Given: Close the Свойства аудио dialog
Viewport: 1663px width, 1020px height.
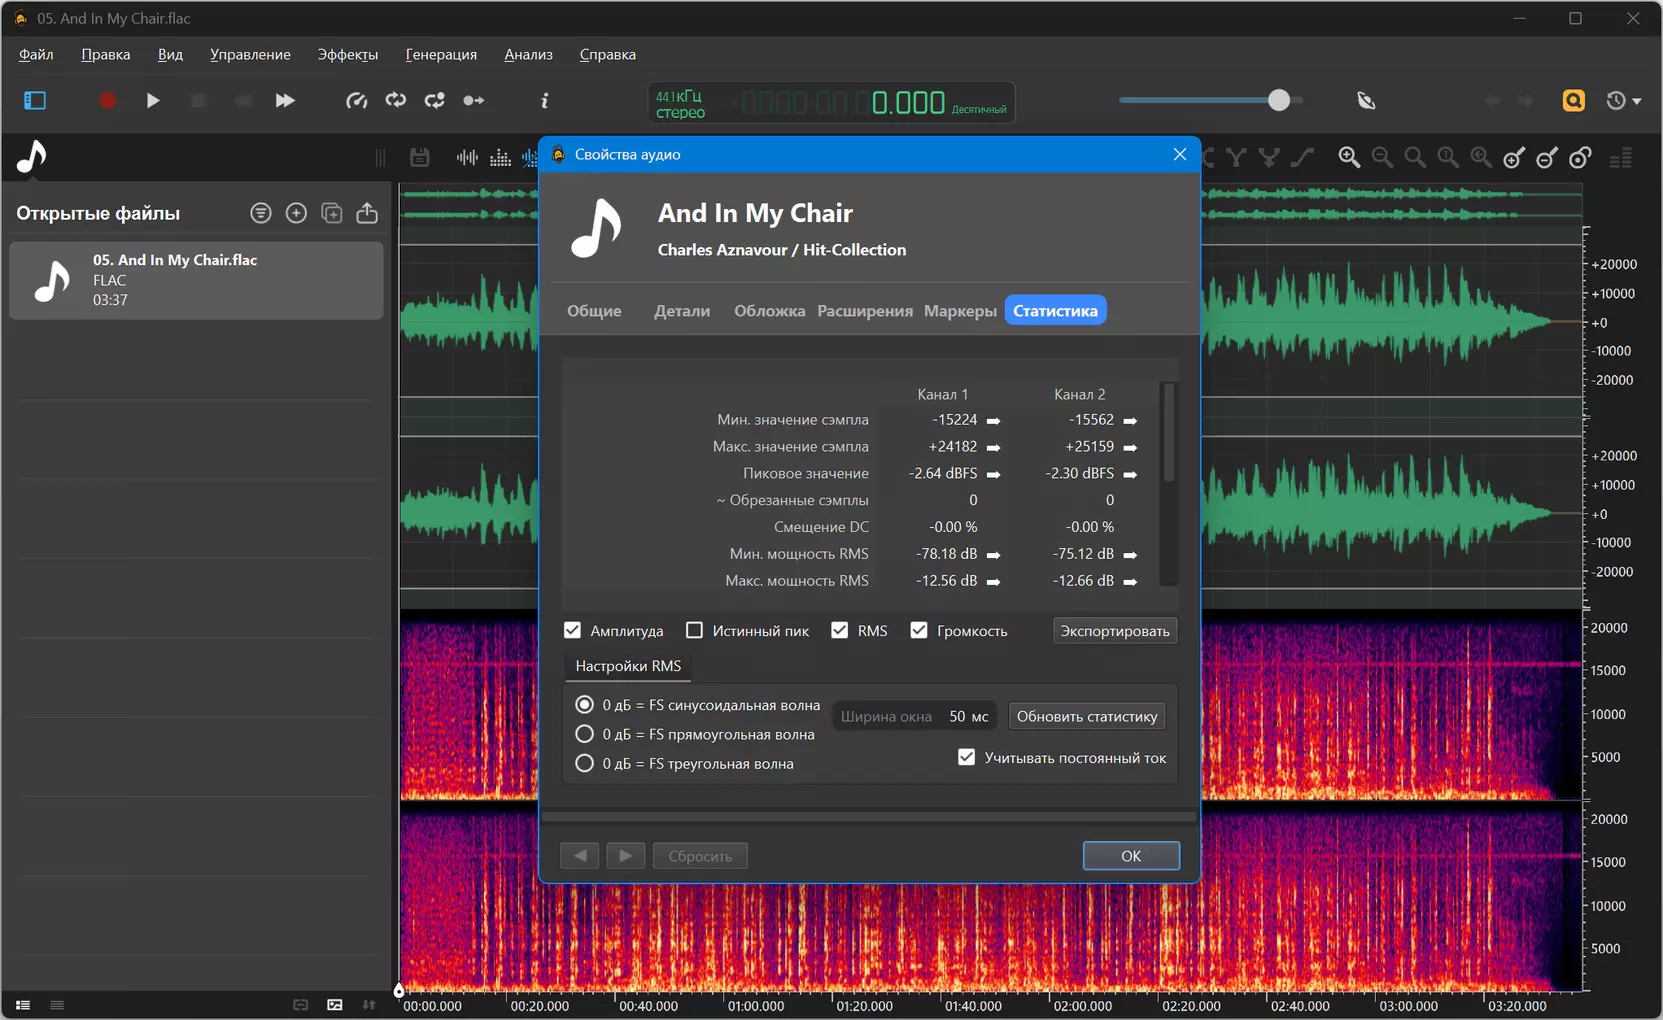Looking at the screenshot, I should pos(1180,154).
